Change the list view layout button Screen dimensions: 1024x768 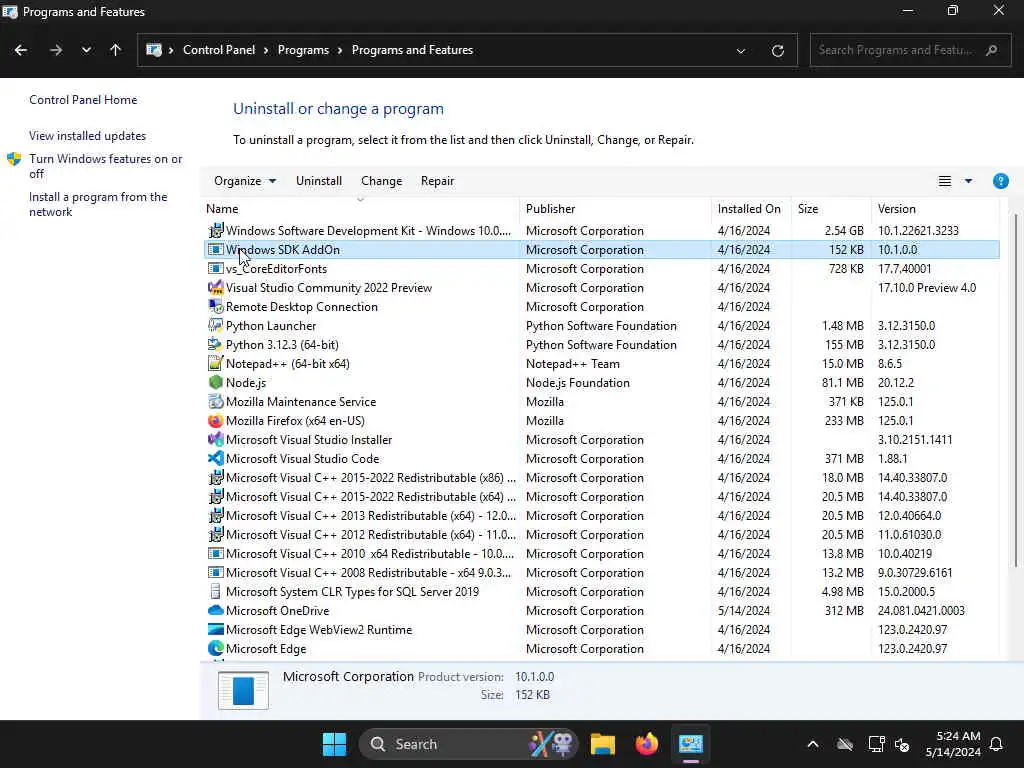[945, 181]
